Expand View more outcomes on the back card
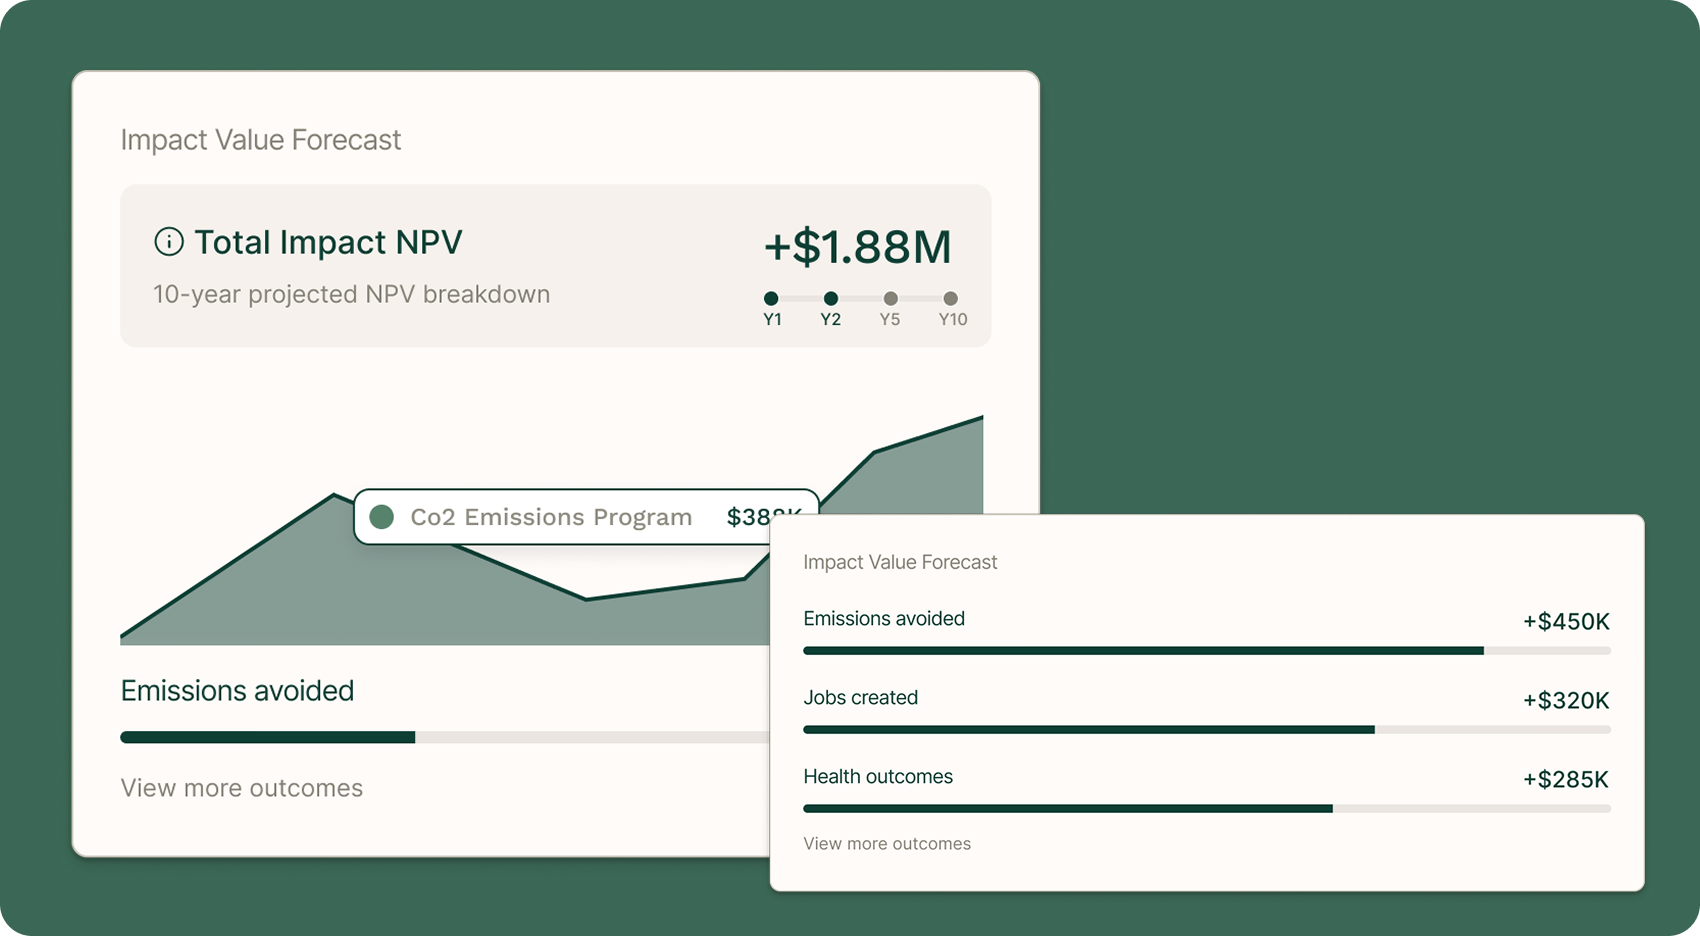Screen dimensions: 1700x936 [887, 843]
